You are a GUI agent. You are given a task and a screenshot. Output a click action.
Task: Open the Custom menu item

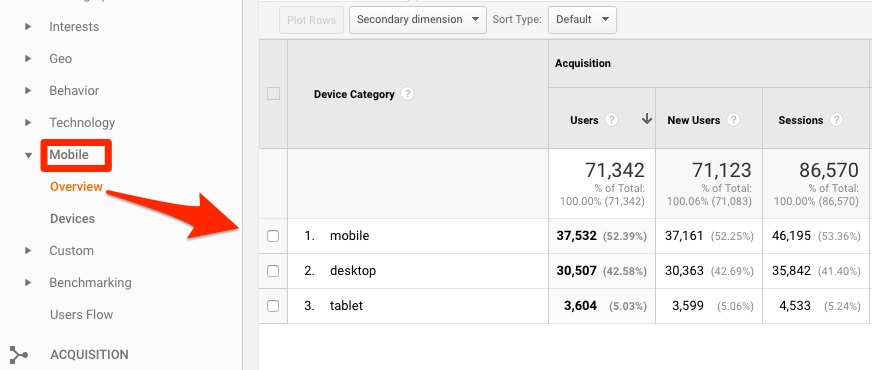point(71,250)
